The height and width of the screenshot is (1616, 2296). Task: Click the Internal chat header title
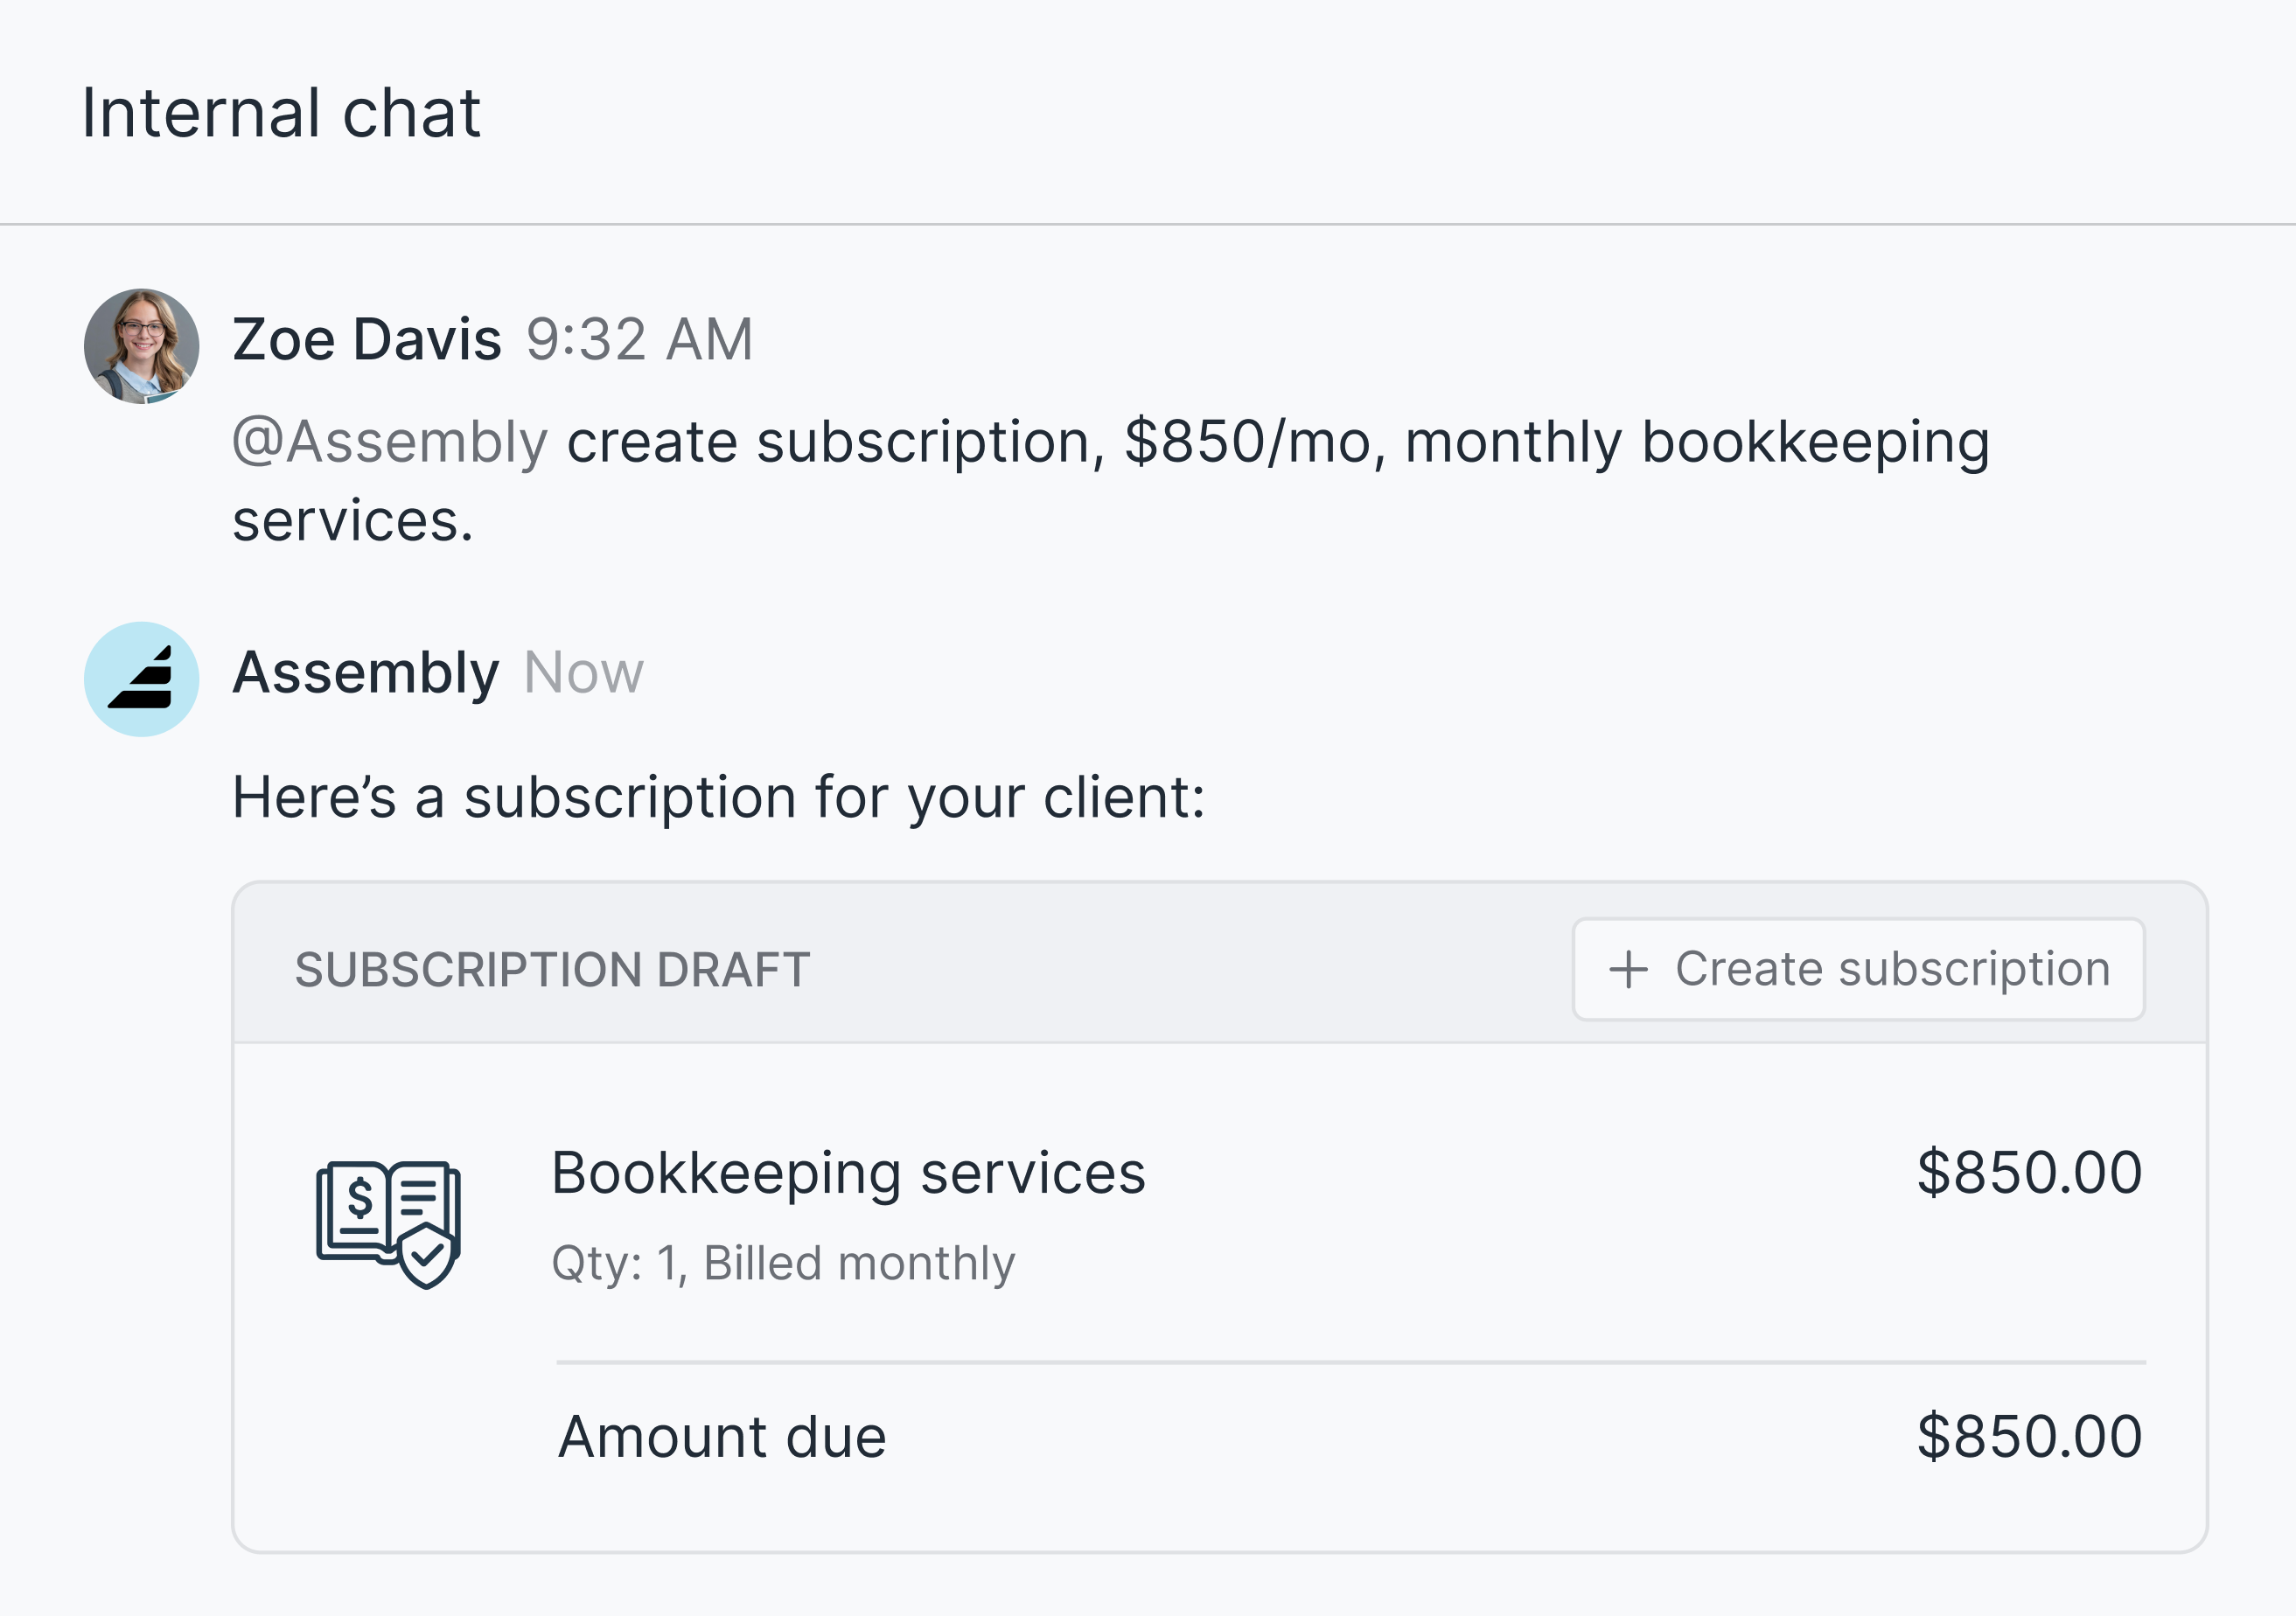tap(281, 112)
